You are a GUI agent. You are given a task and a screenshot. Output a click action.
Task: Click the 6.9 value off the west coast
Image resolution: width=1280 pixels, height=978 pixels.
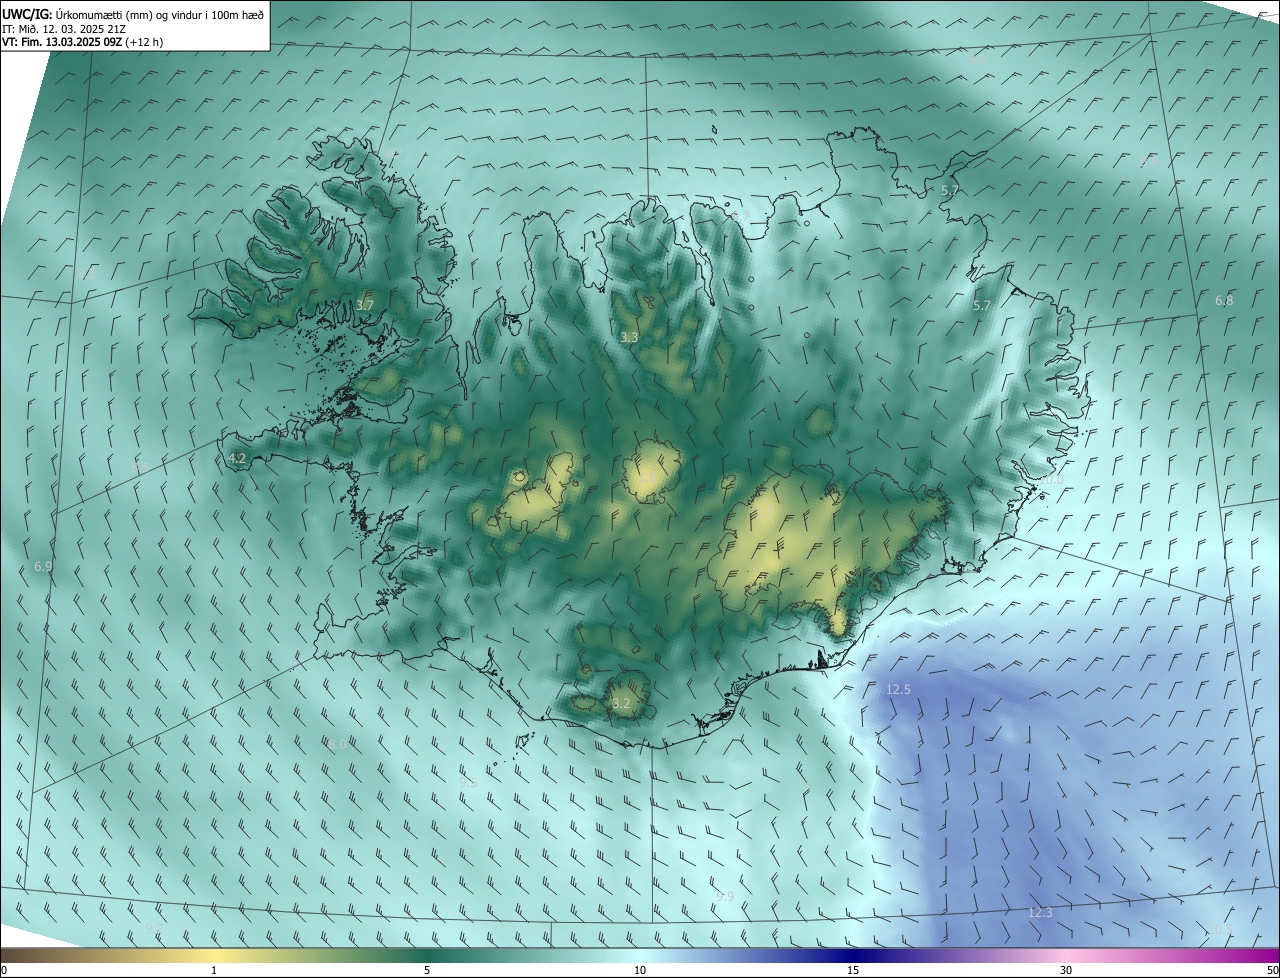(x=43, y=566)
